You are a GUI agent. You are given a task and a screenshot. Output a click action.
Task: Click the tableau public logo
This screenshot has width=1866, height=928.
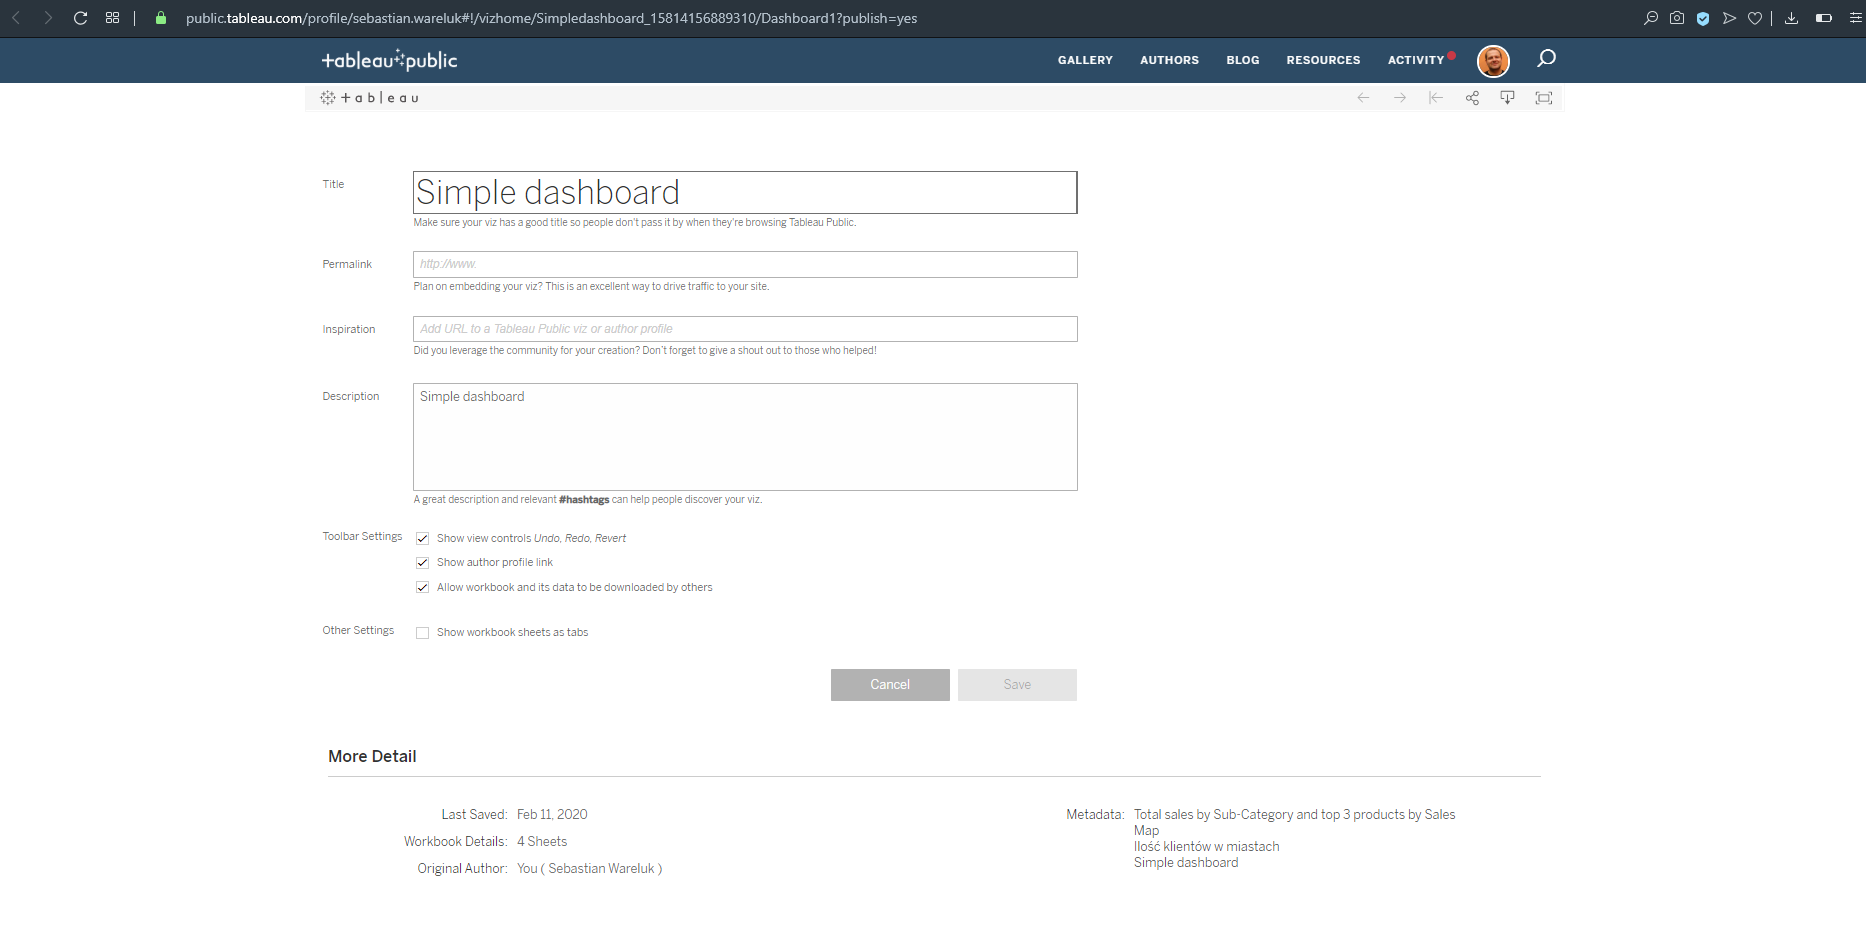pyautogui.click(x=389, y=61)
